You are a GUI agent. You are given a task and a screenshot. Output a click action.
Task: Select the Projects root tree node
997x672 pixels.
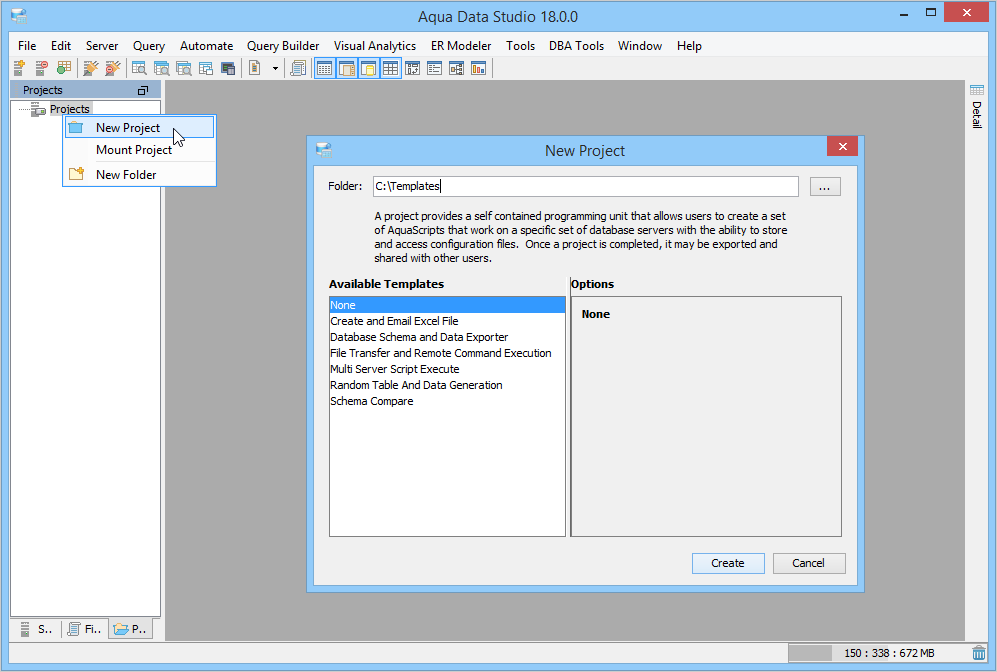click(69, 109)
